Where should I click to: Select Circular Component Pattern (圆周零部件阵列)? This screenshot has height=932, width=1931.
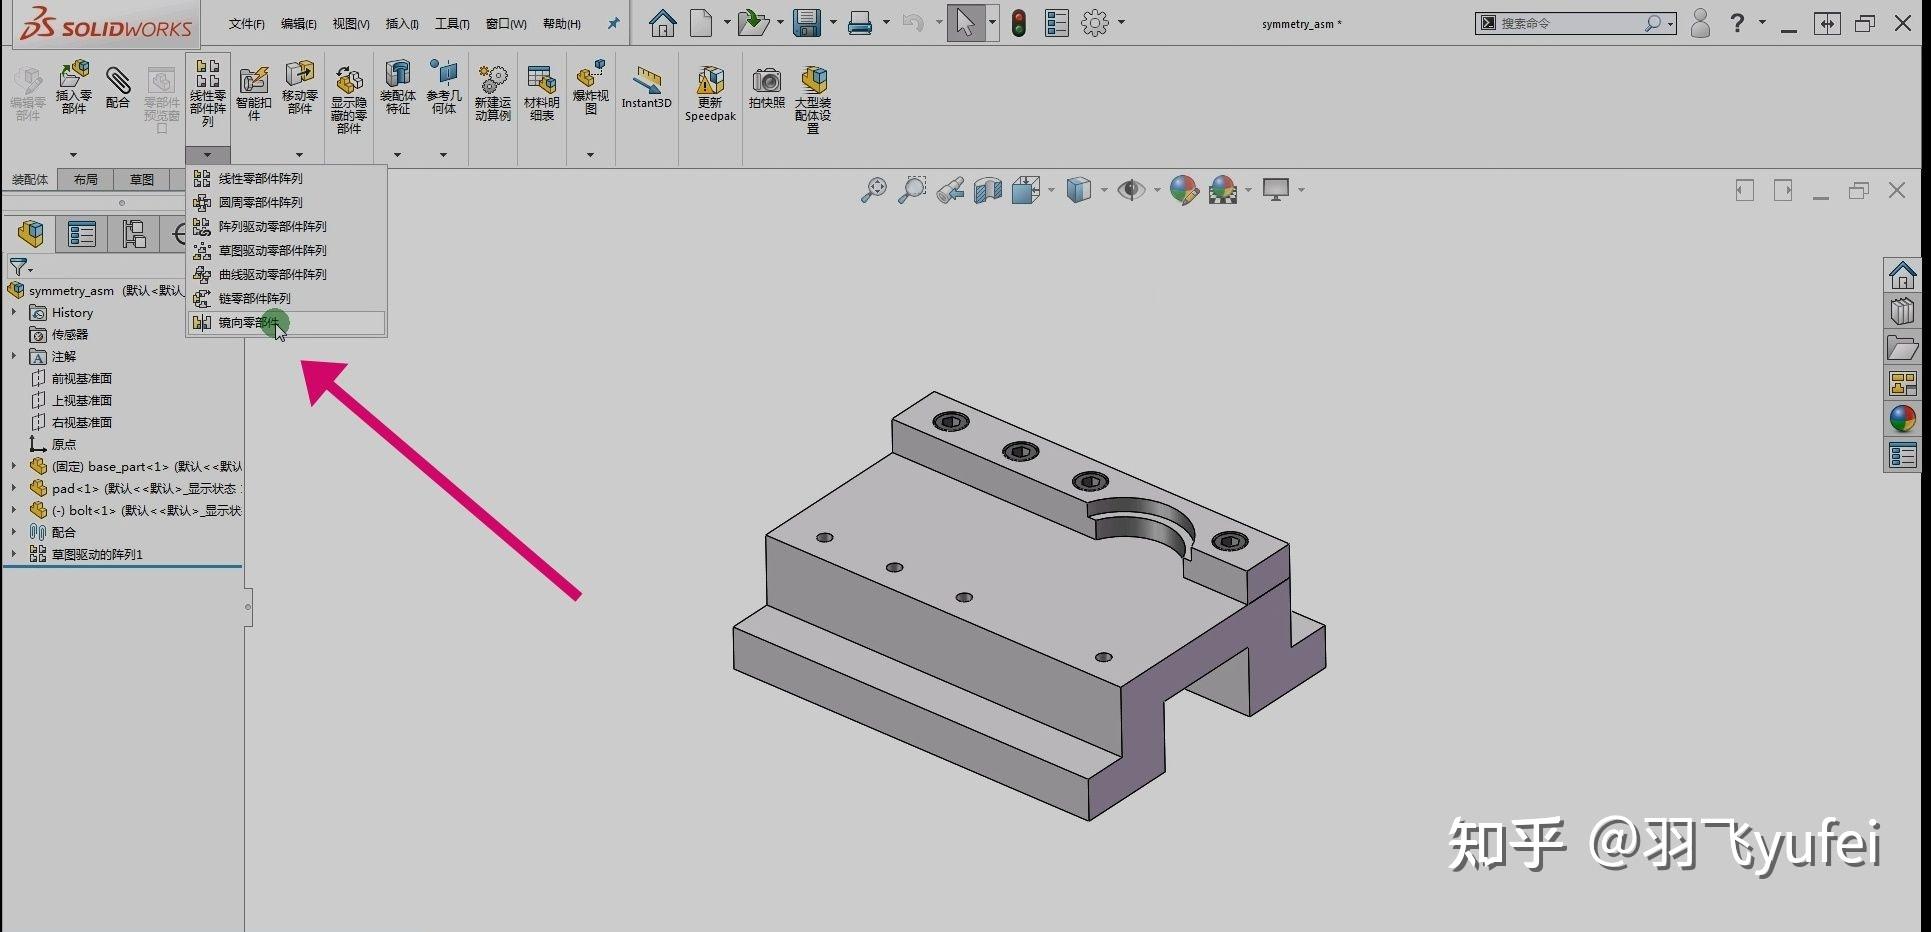click(x=286, y=202)
